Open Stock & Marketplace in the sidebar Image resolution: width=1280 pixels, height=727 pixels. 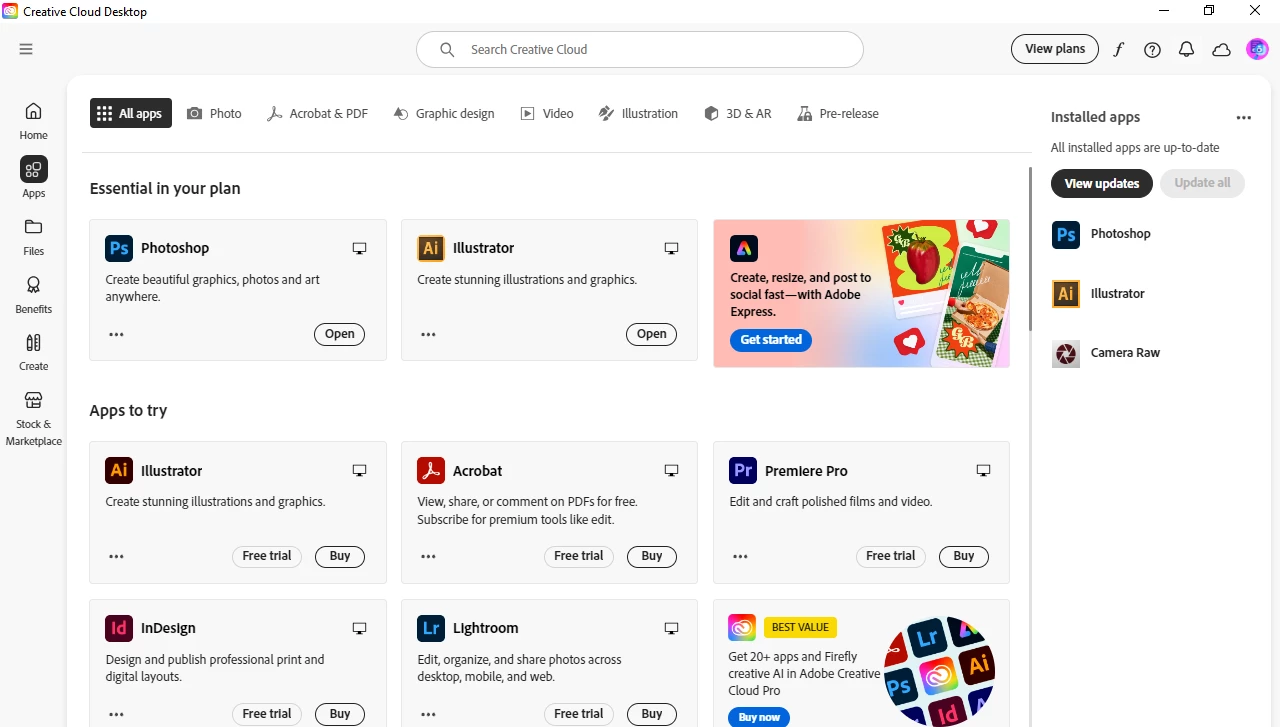(33, 418)
